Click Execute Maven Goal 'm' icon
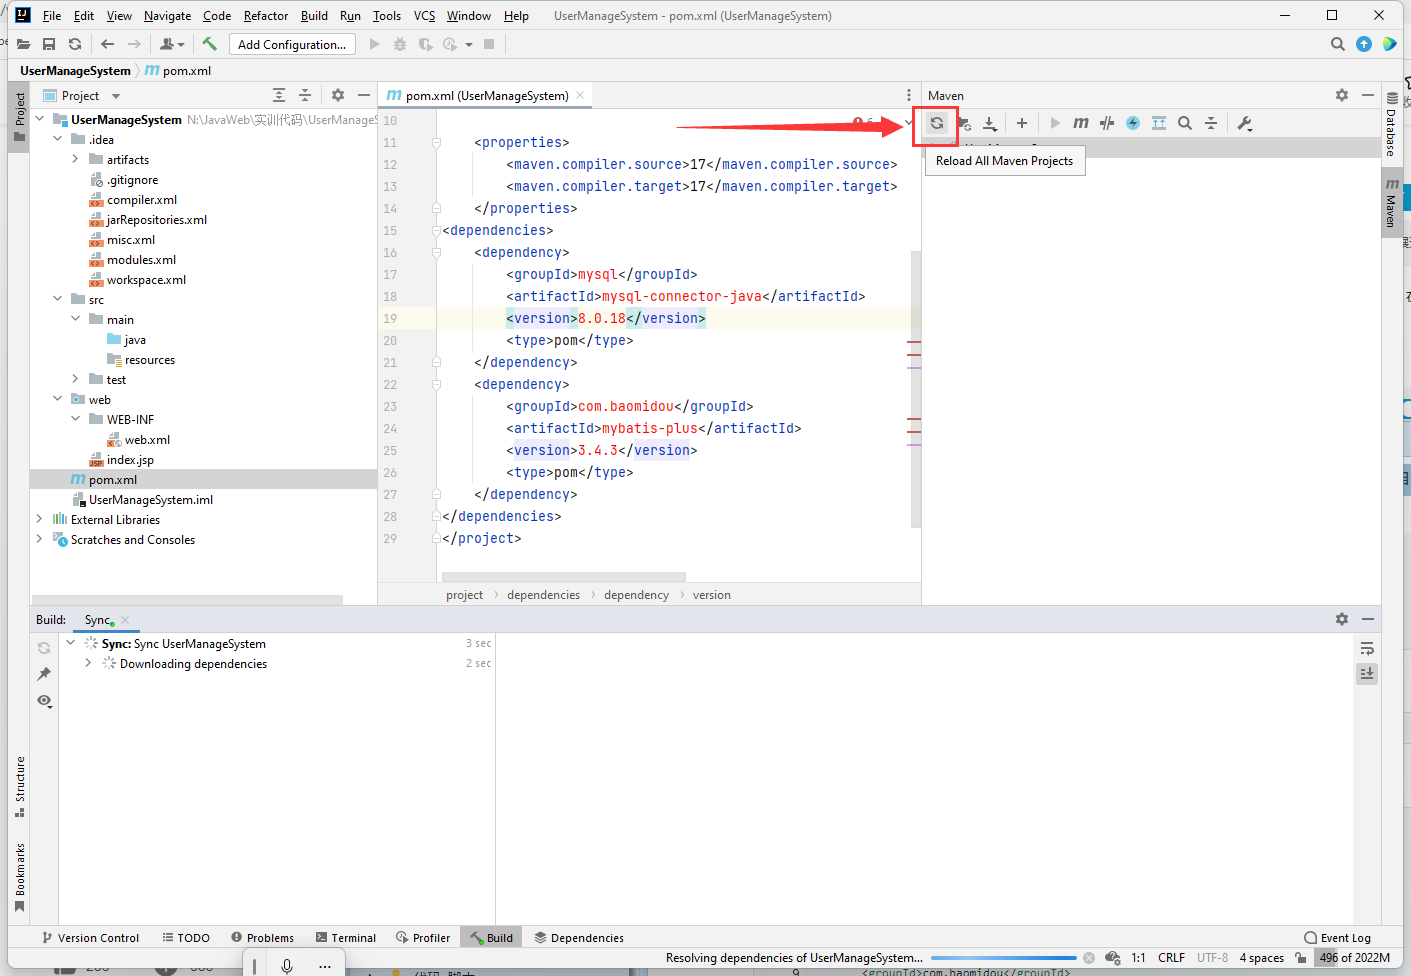Viewport: 1411px width, 976px height. pos(1081,123)
